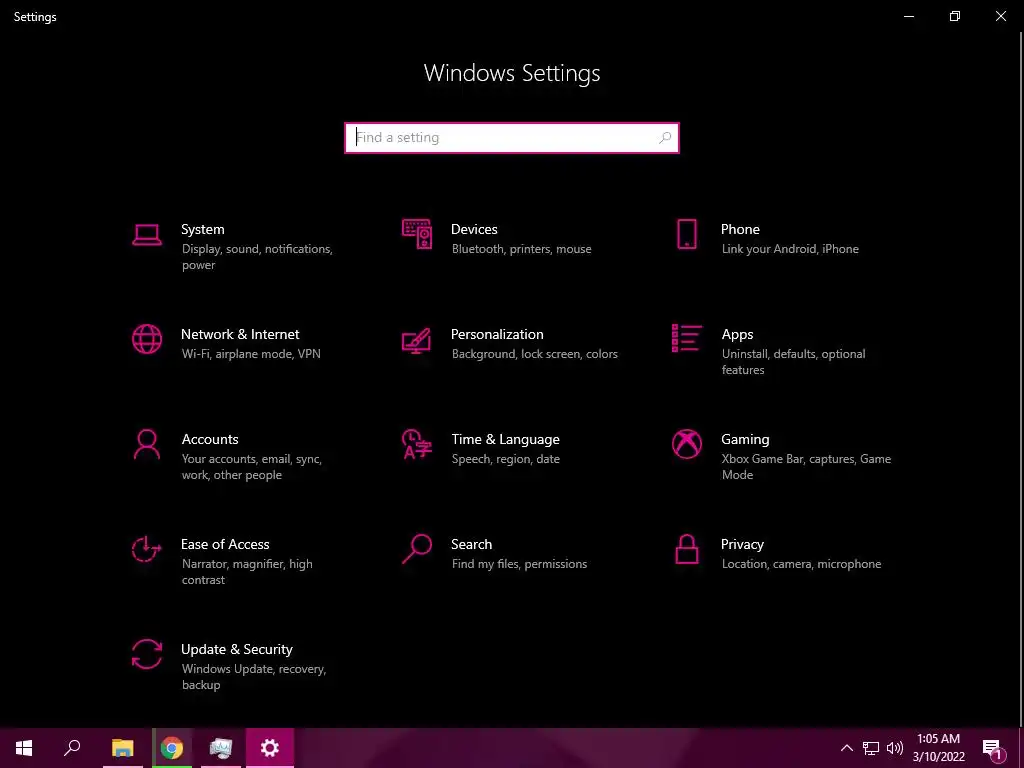Image resolution: width=1024 pixels, height=768 pixels.
Task: Select the Apps category title
Action: [737, 334]
